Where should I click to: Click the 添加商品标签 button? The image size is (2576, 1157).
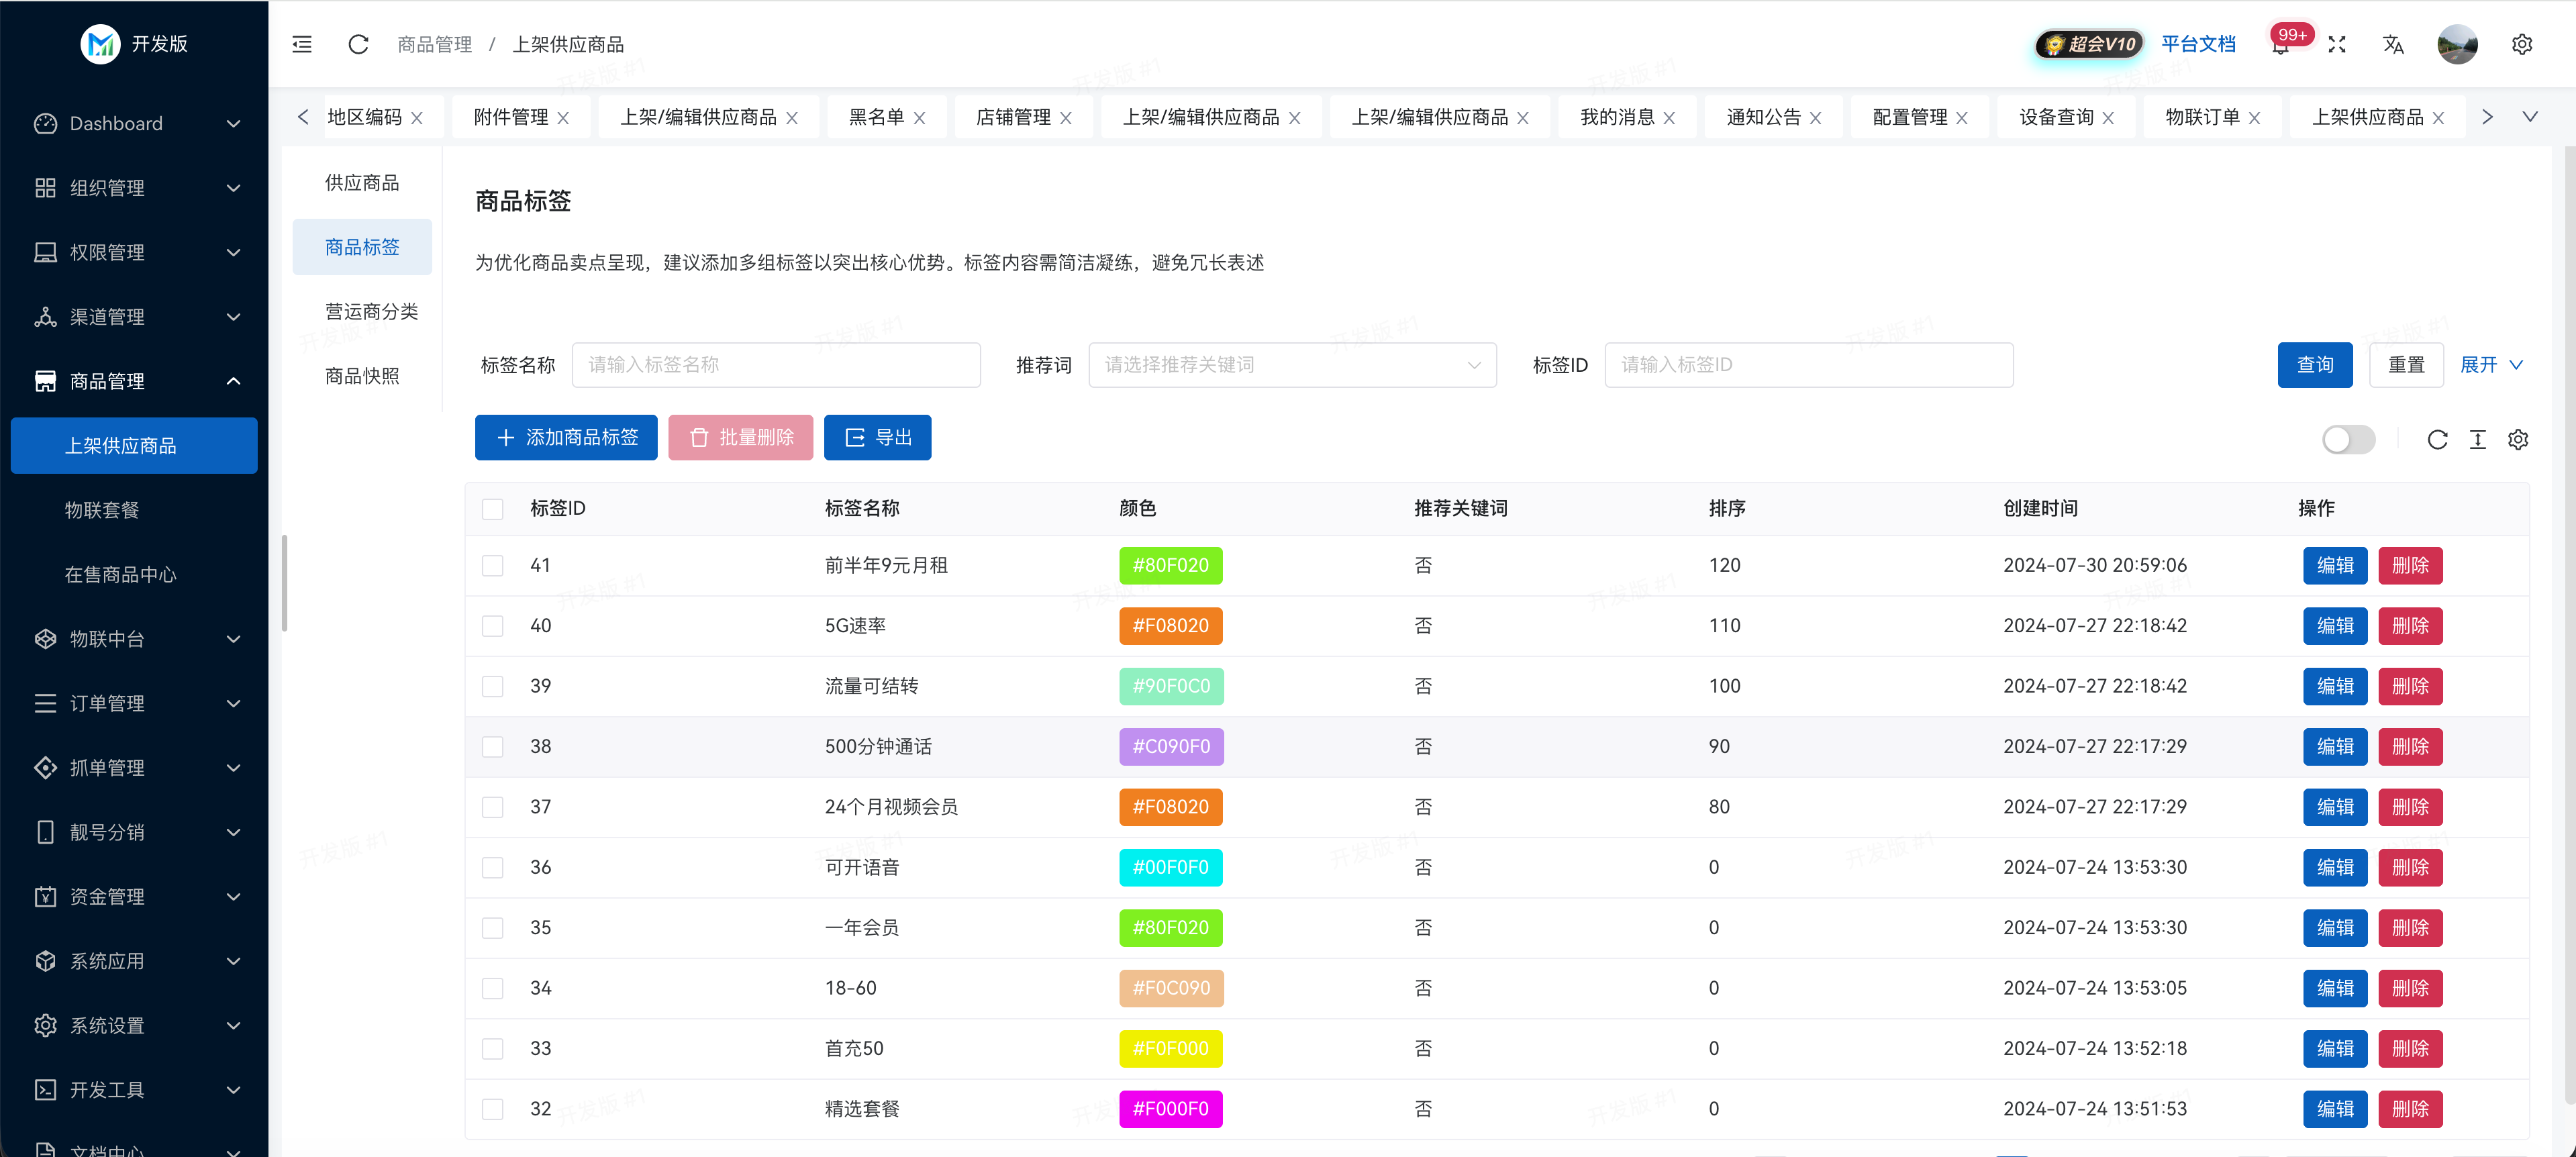(x=566, y=437)
